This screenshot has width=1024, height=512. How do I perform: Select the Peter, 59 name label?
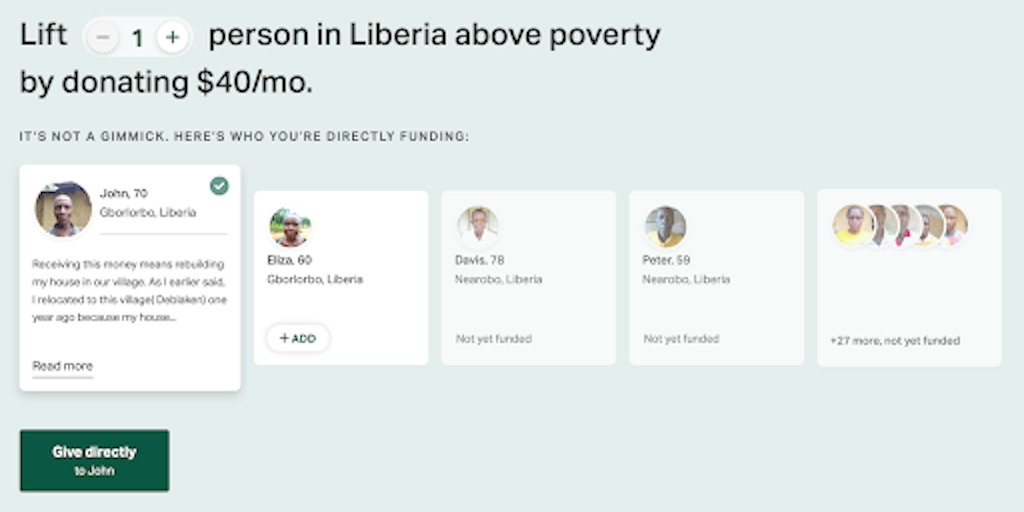click(667, 260)
